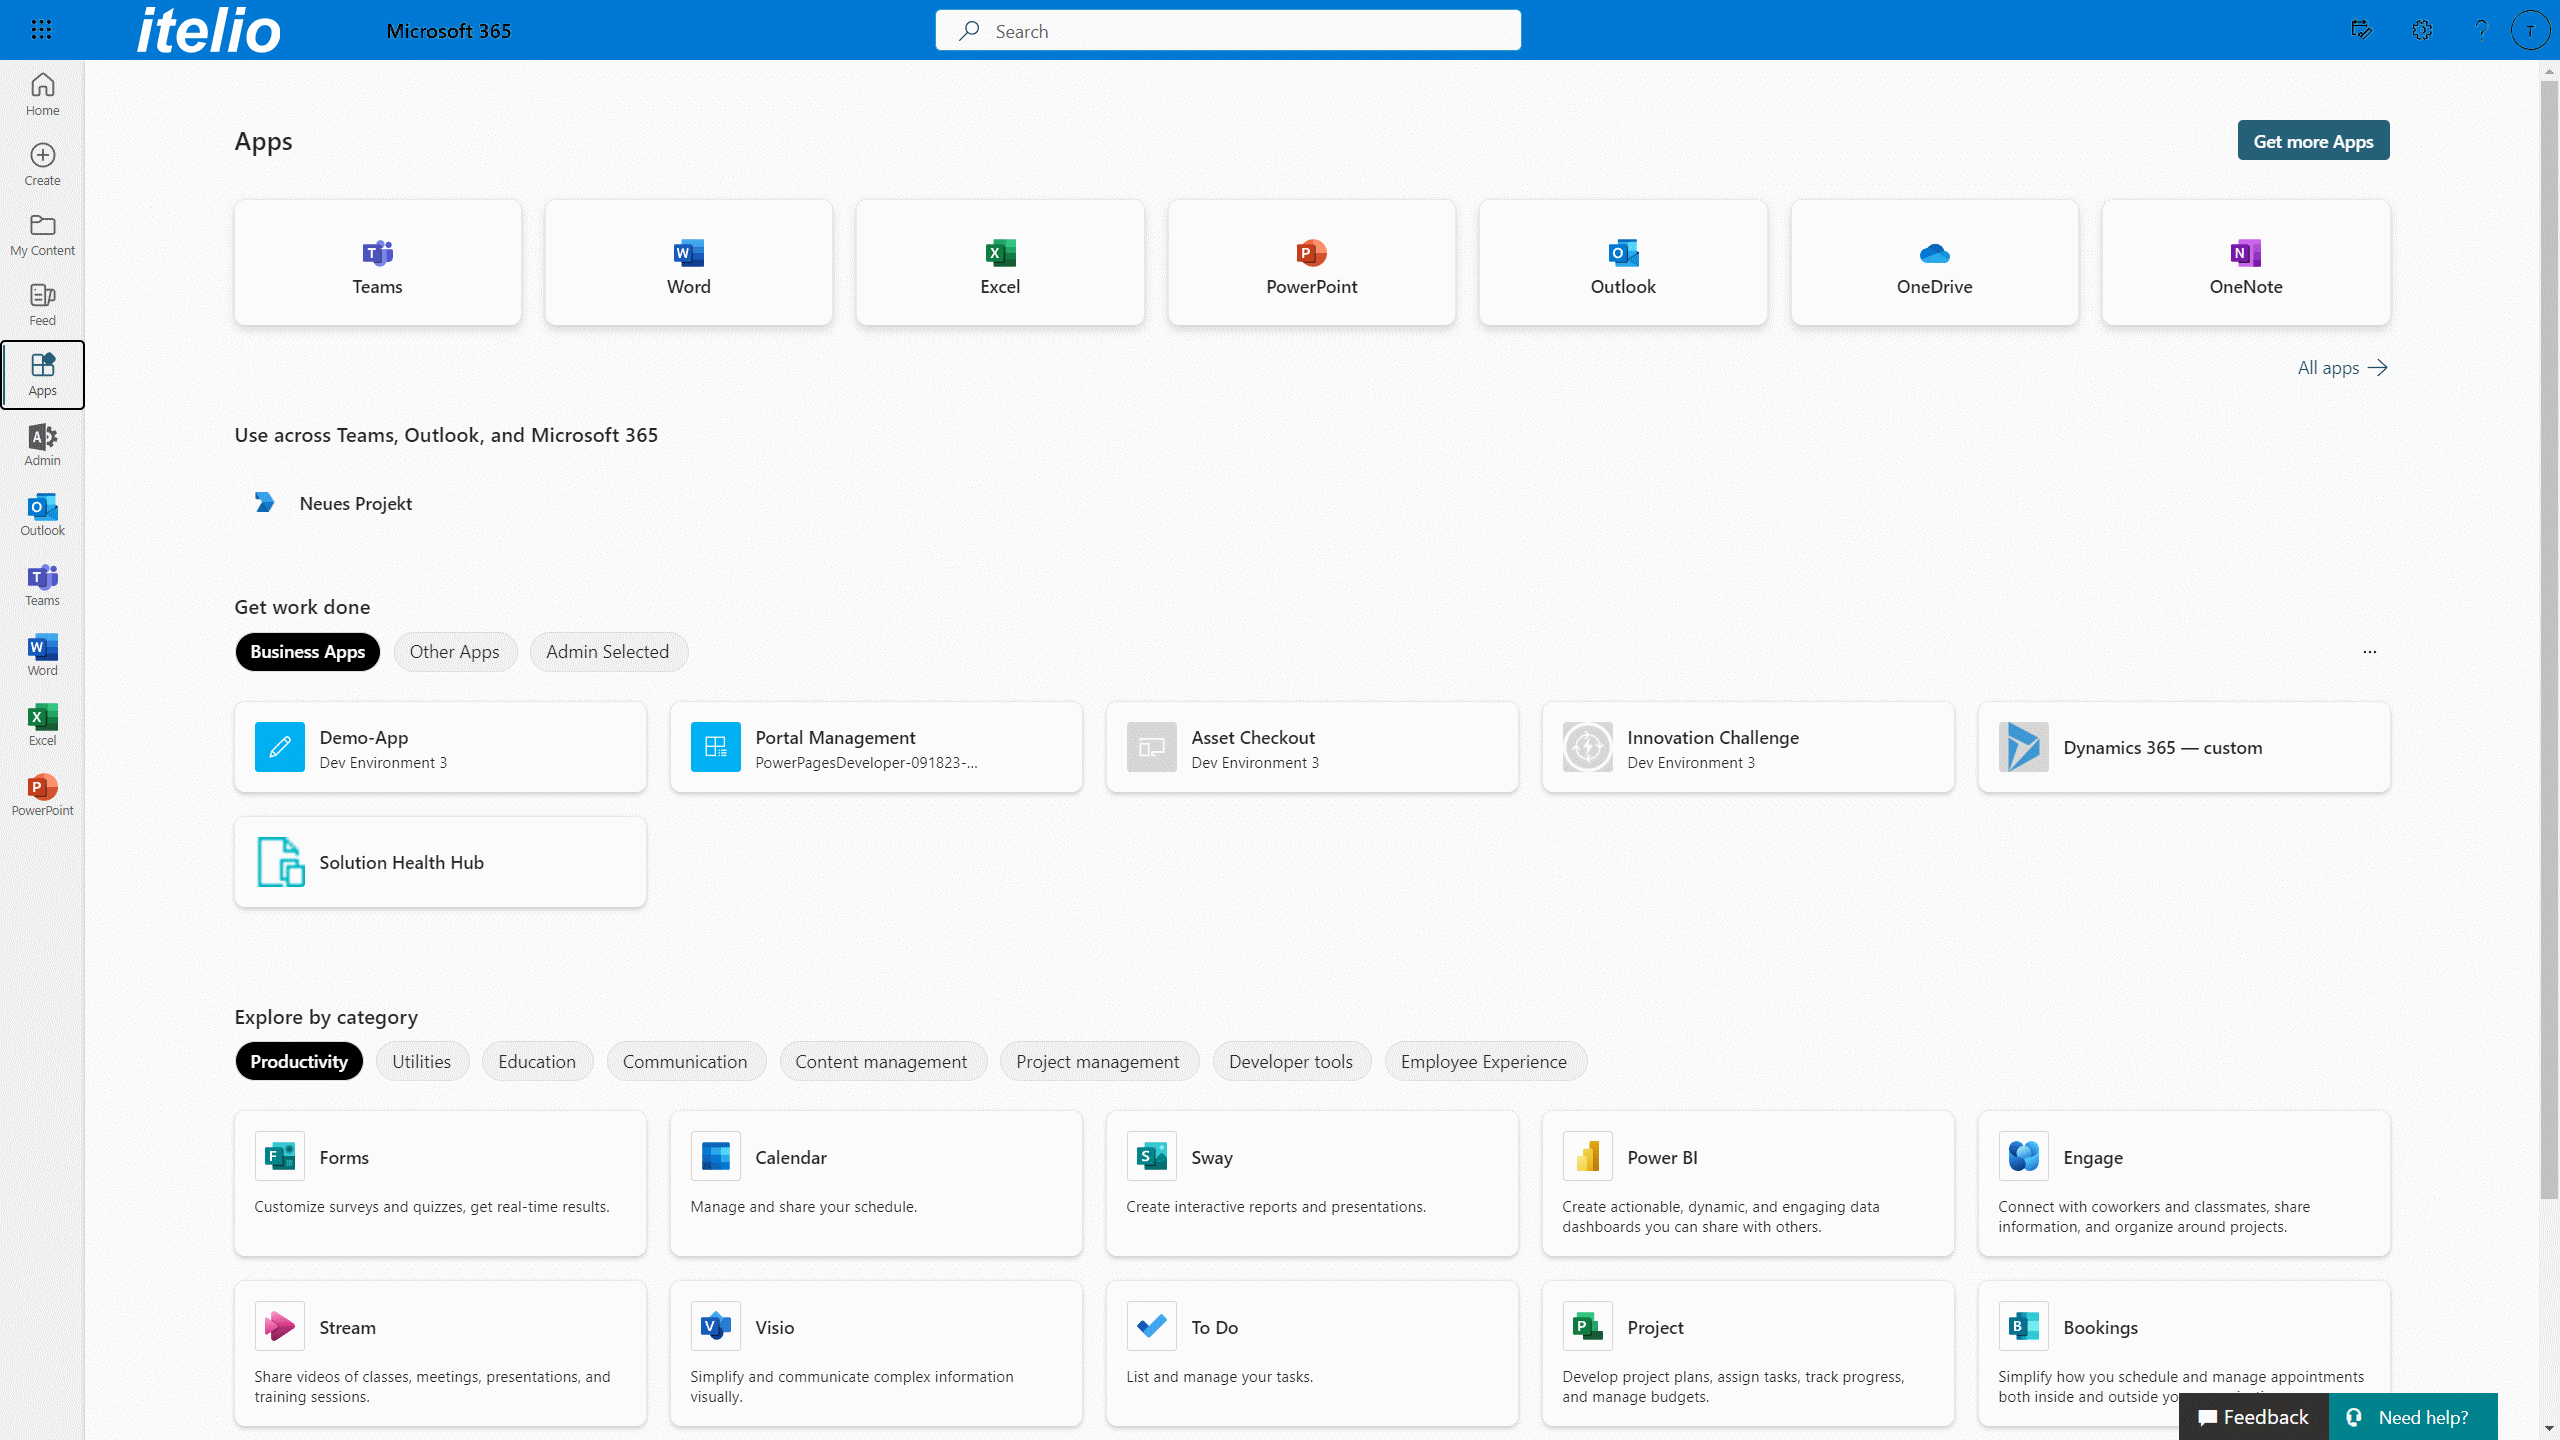Click the vertical page scrollbar
2560x1440 pixels.
coord(2549,640)
